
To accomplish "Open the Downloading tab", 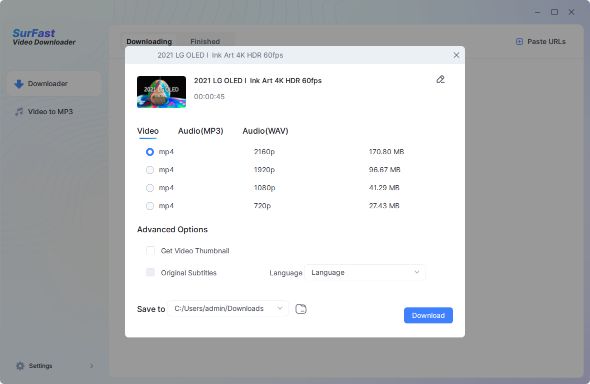I will tap(149, 42).
